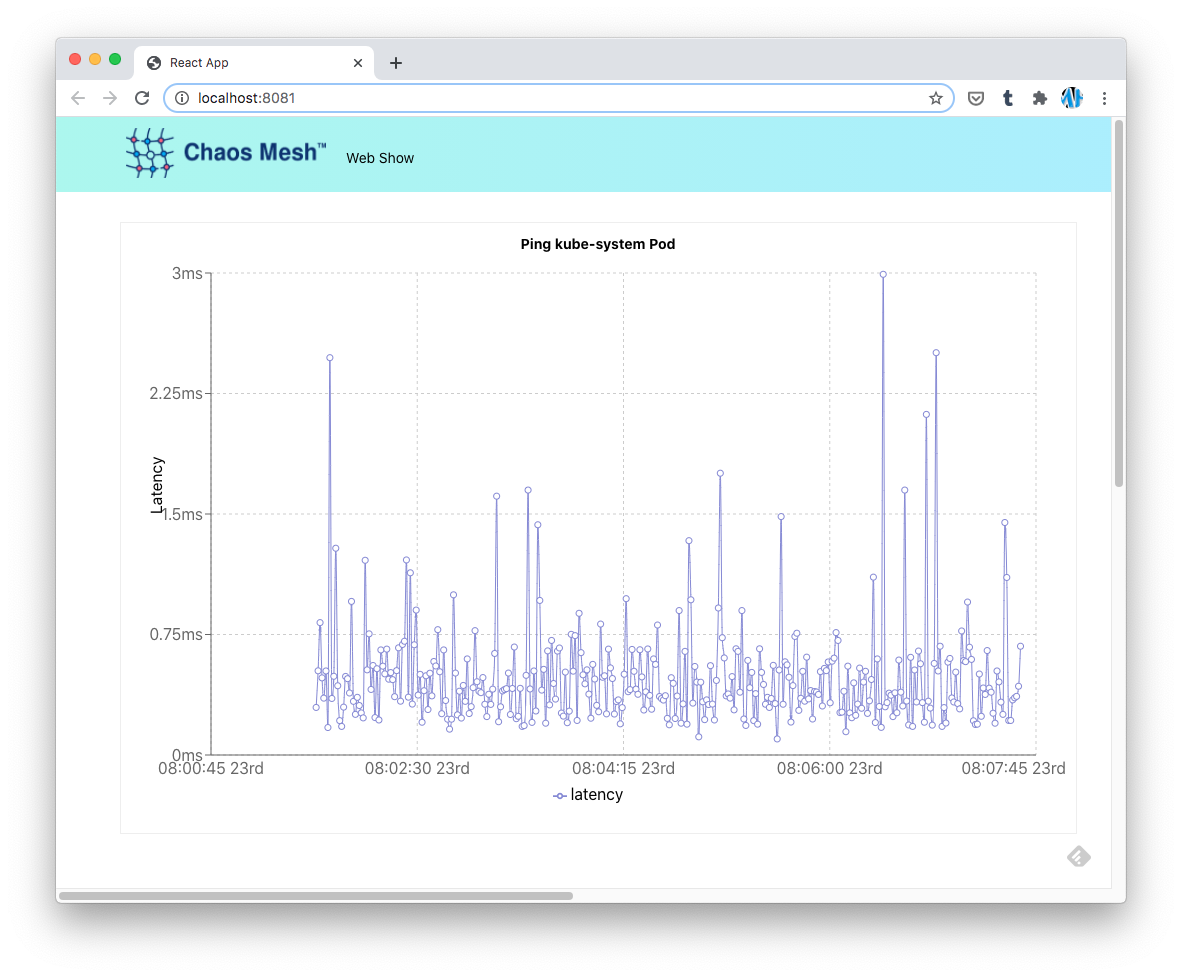Click the Tumblr extension icon
This screenshot has height=977, width=1182.
coord(1008,98)
